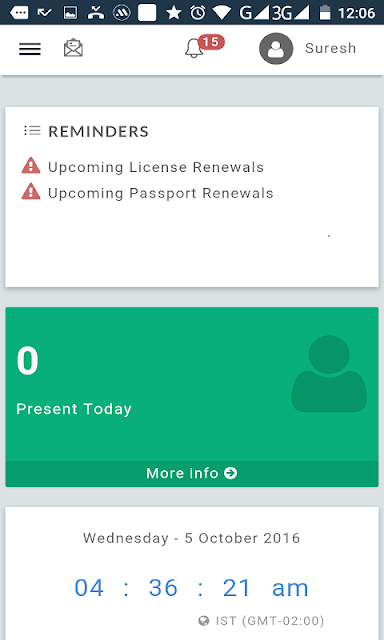Select the Present Today count of 0
Viewport: 384px width, 640px height.
(27, 361)
